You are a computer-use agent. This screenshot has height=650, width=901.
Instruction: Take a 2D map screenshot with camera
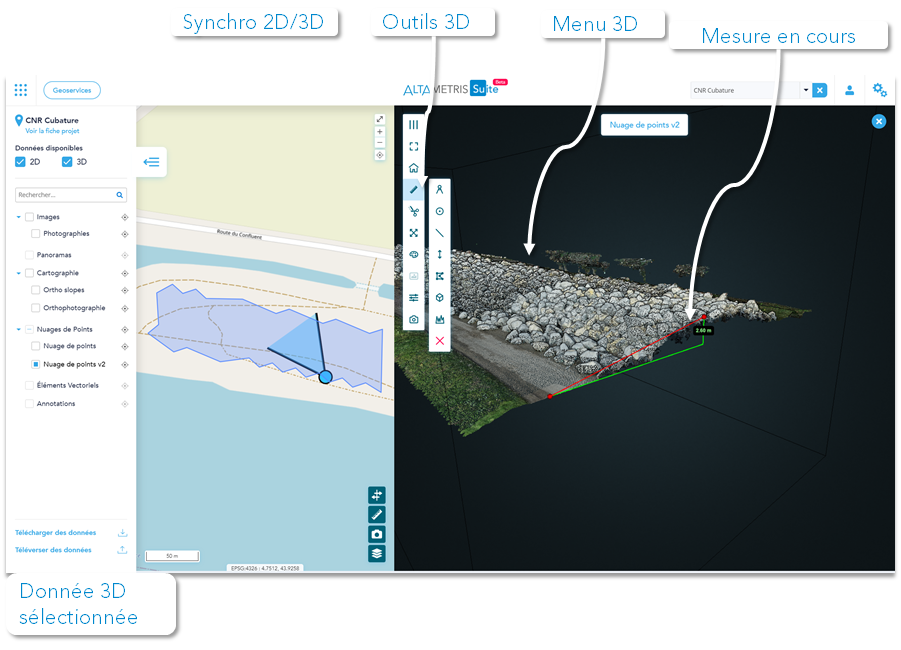[377, 534]
